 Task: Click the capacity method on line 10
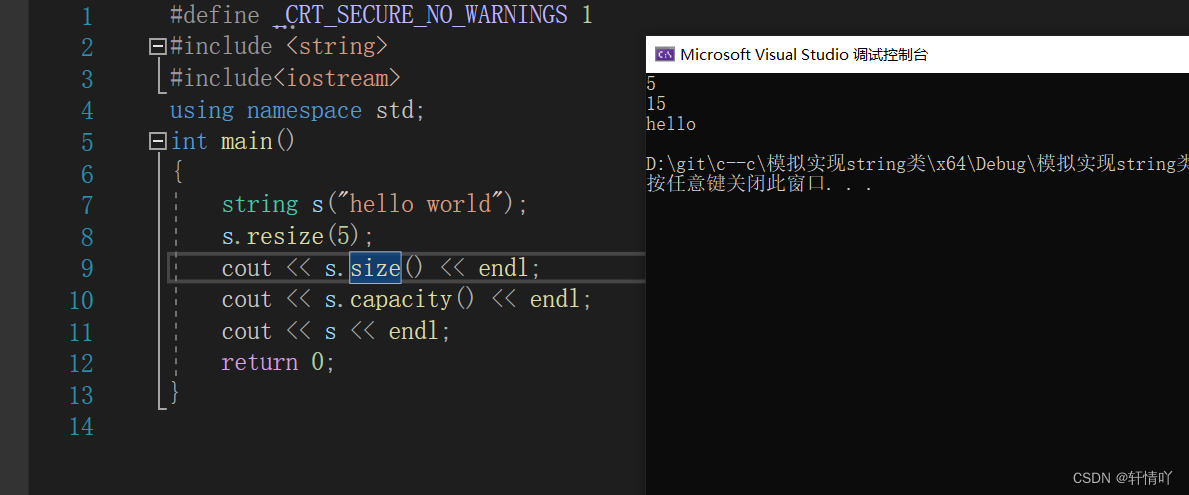click(x=400, y=300)
